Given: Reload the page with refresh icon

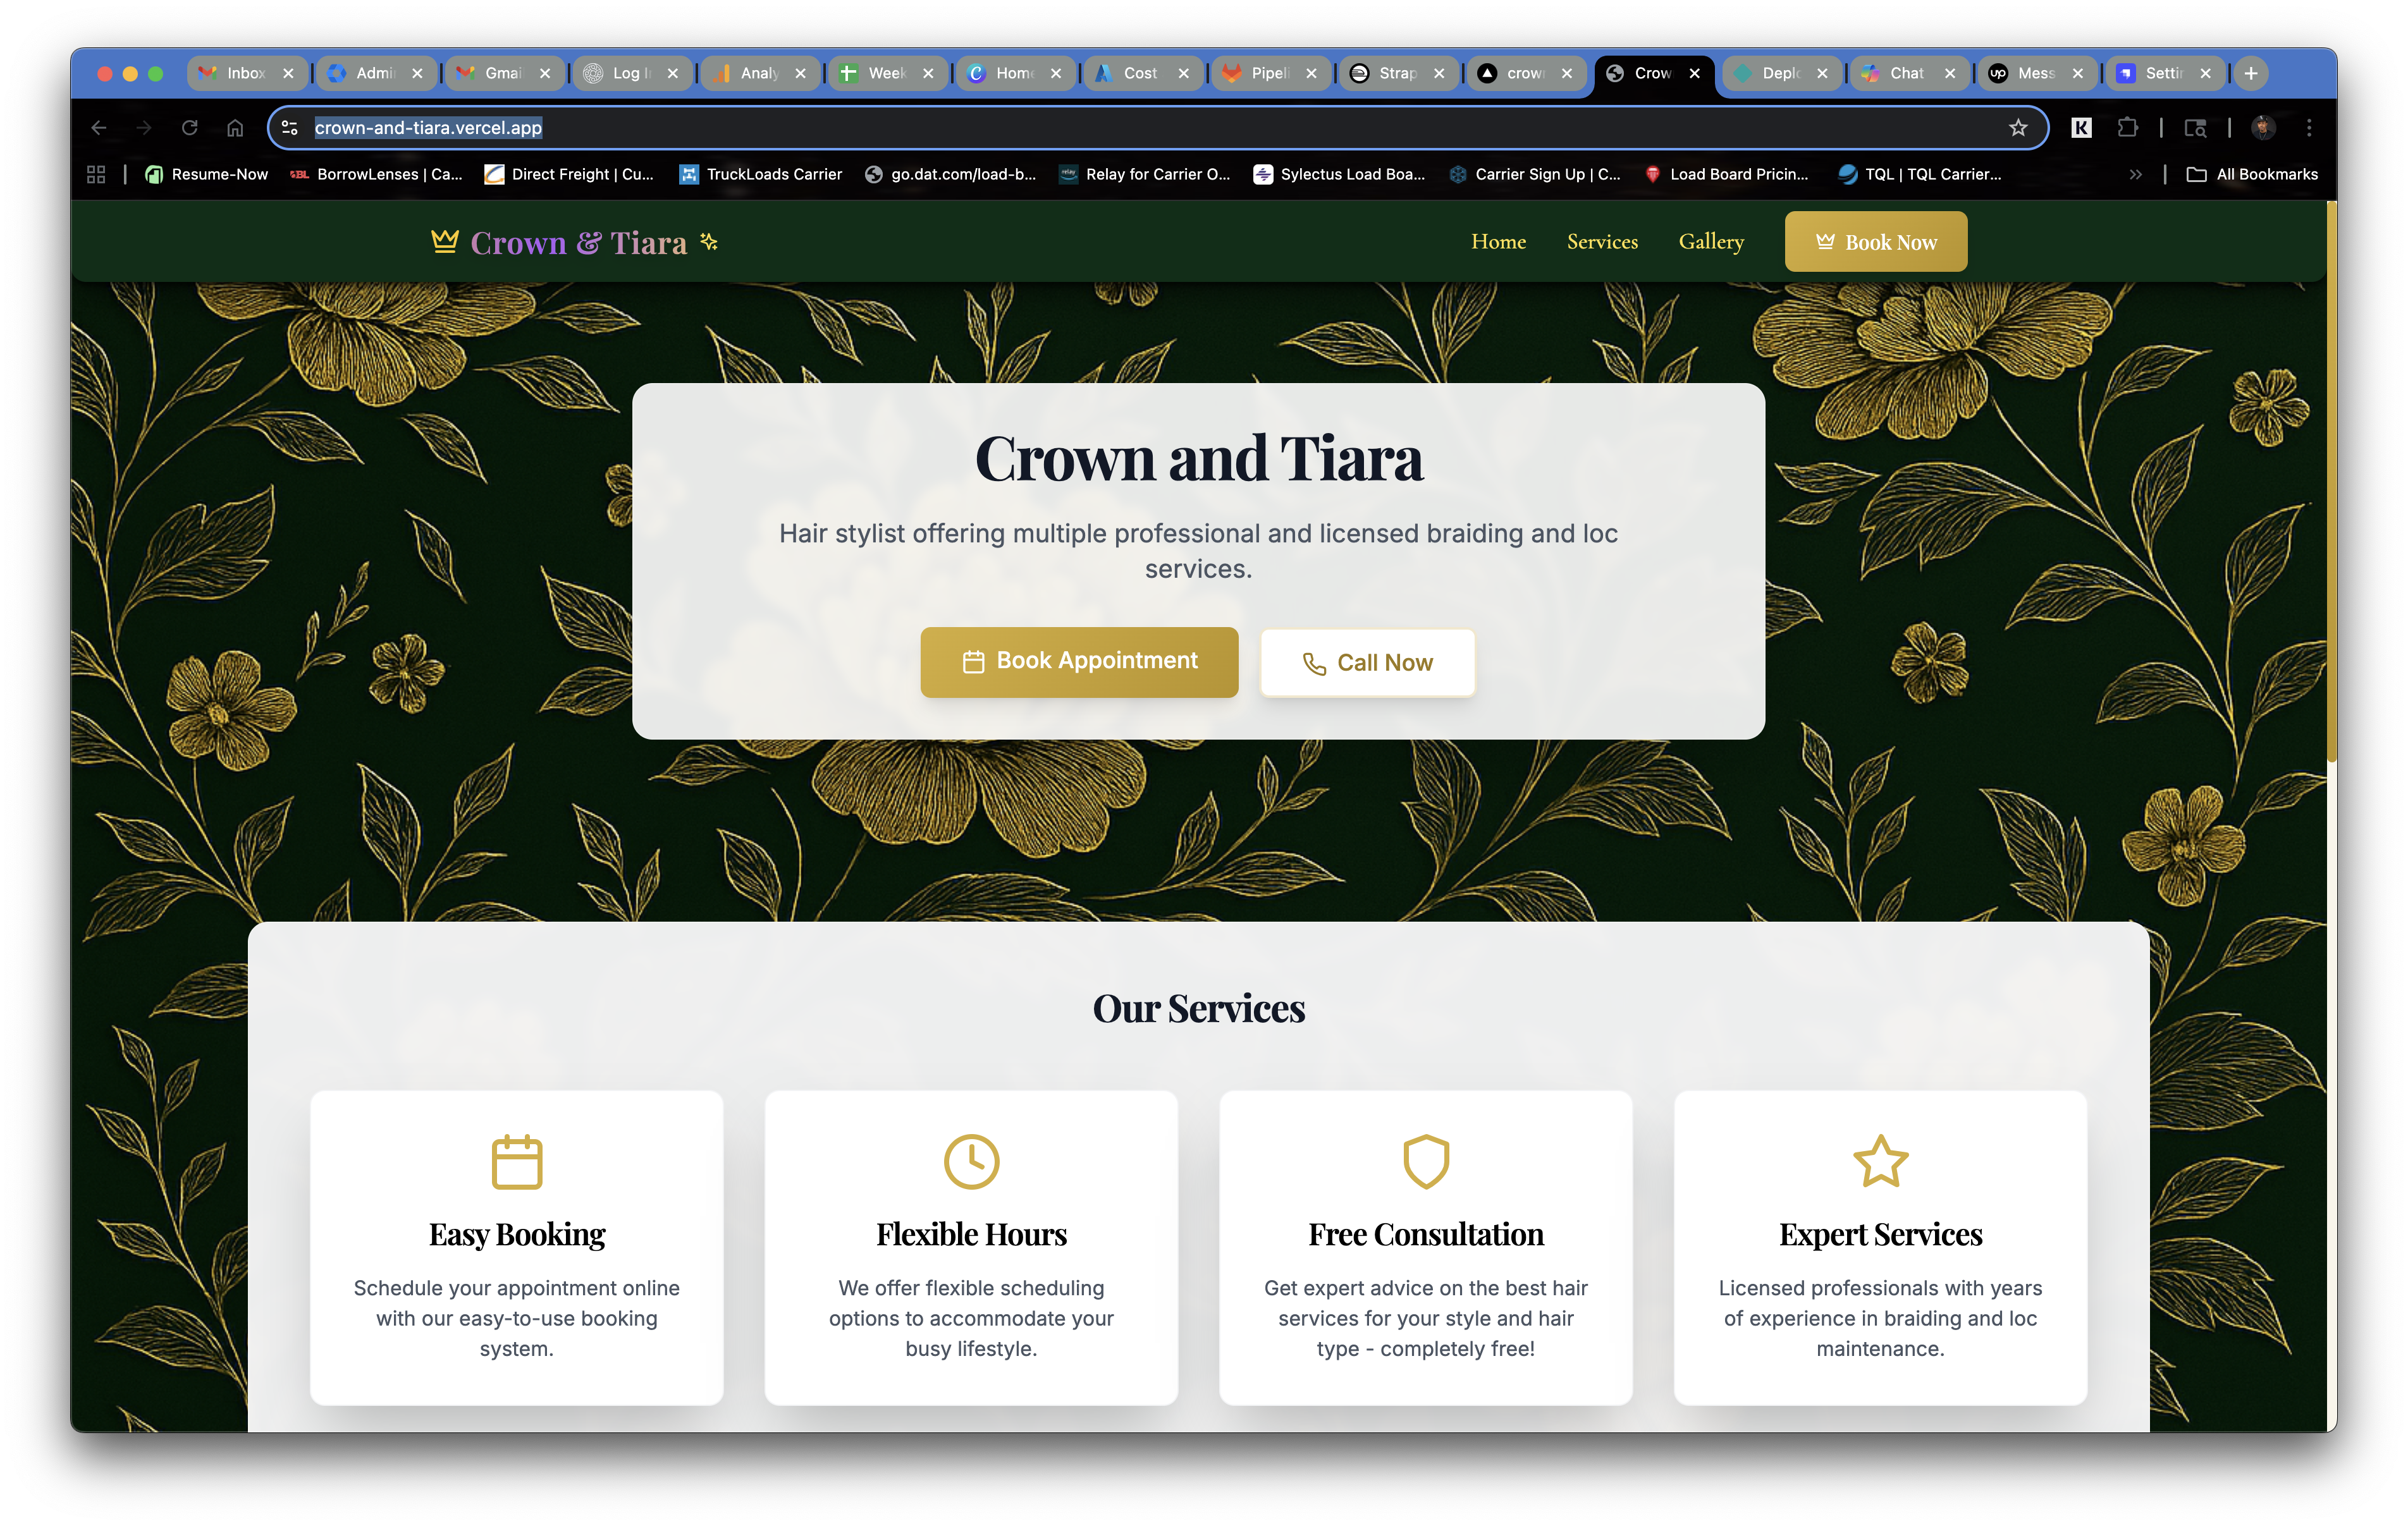Looking at the screenshot, I should click(189, 128).
